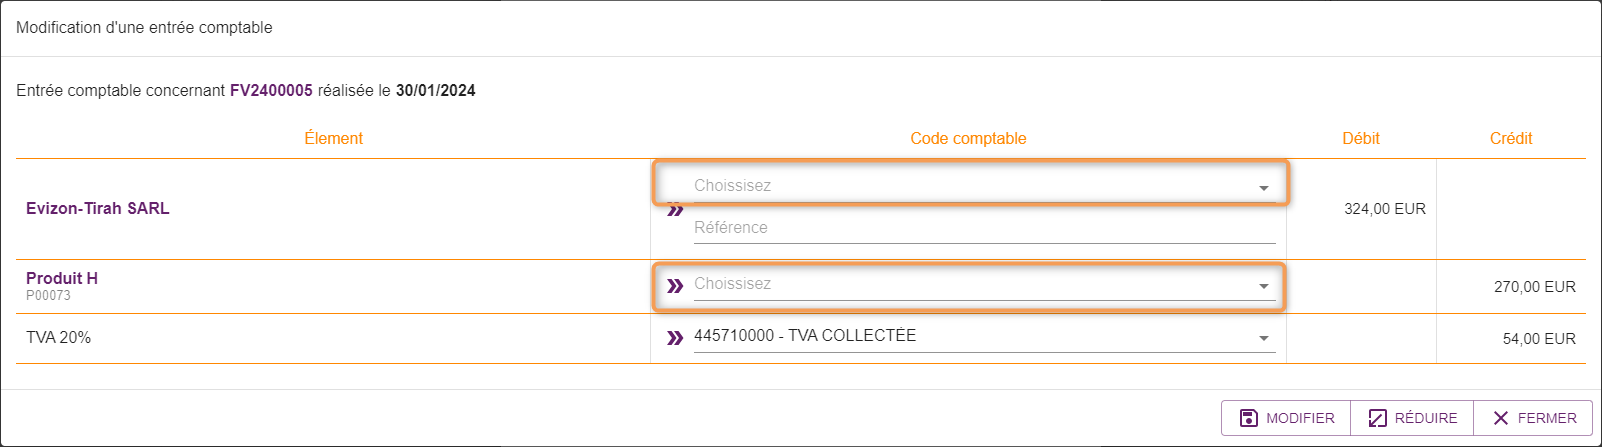Minimize the dialog using RÉDUIRE
Viewport: 1602px width, 447px height.
[1412, 418]
